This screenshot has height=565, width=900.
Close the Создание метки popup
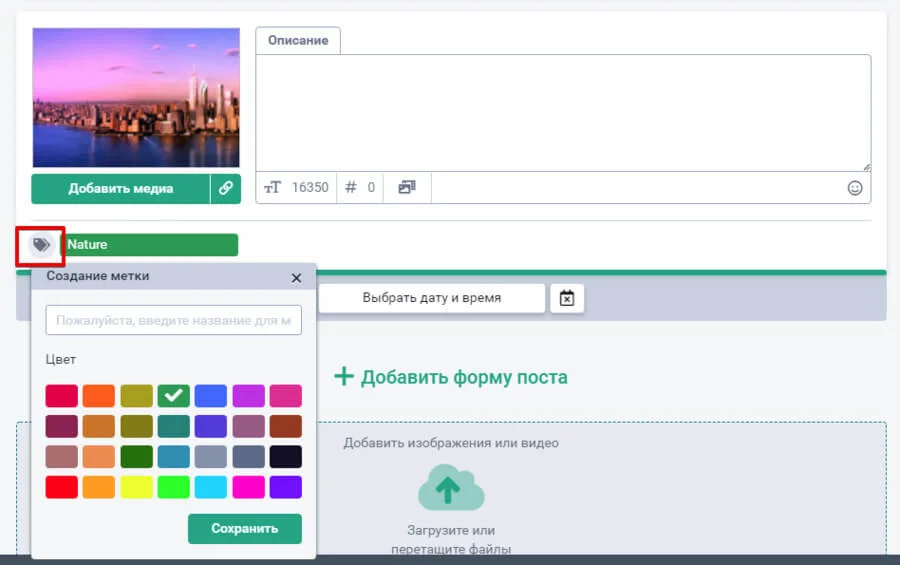[x=296, y=278]
